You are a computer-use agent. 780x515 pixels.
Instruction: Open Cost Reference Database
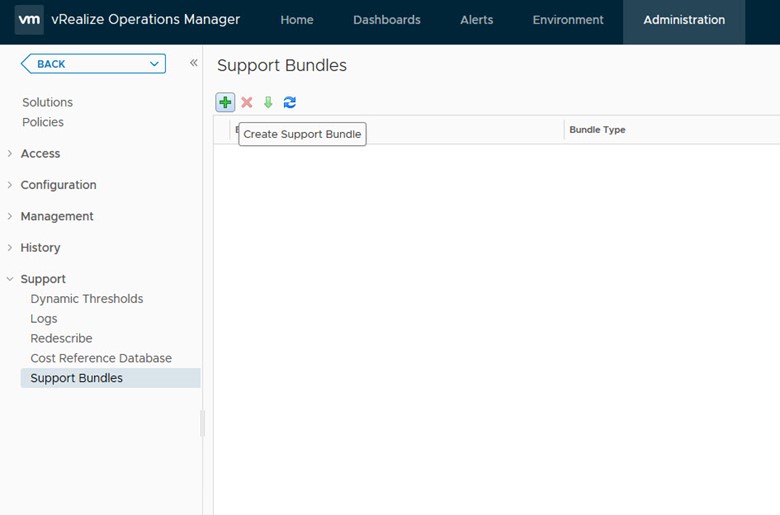pyautogui.click(x=101, y=358)
